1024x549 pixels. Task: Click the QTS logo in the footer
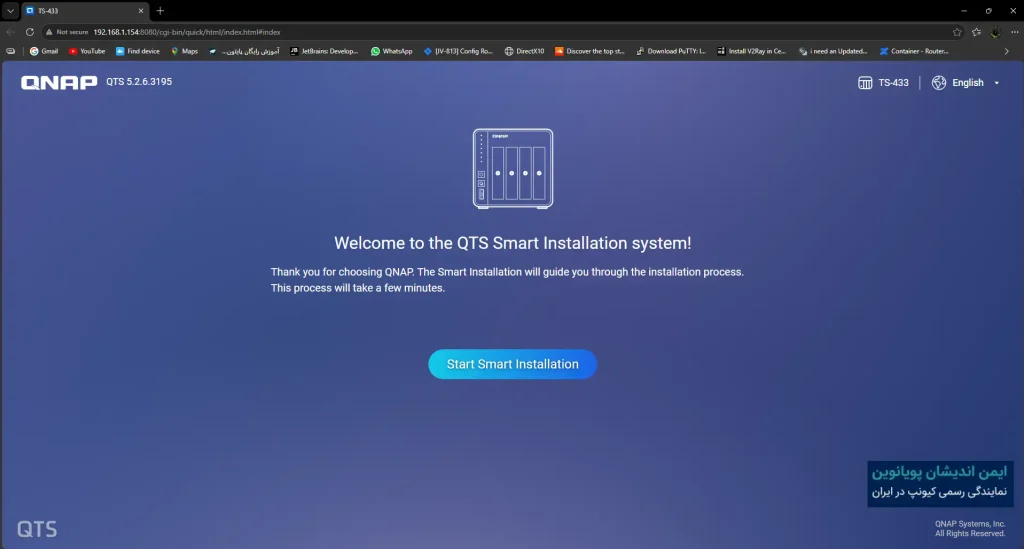point(37,529)
